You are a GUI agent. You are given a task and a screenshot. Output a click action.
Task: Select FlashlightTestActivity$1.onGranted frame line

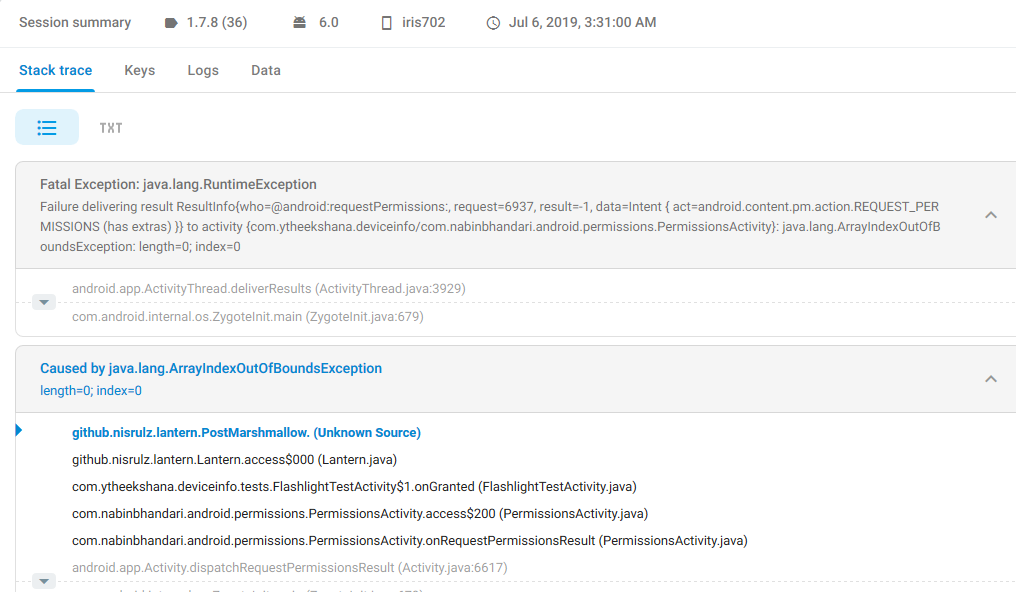point(354,486)
